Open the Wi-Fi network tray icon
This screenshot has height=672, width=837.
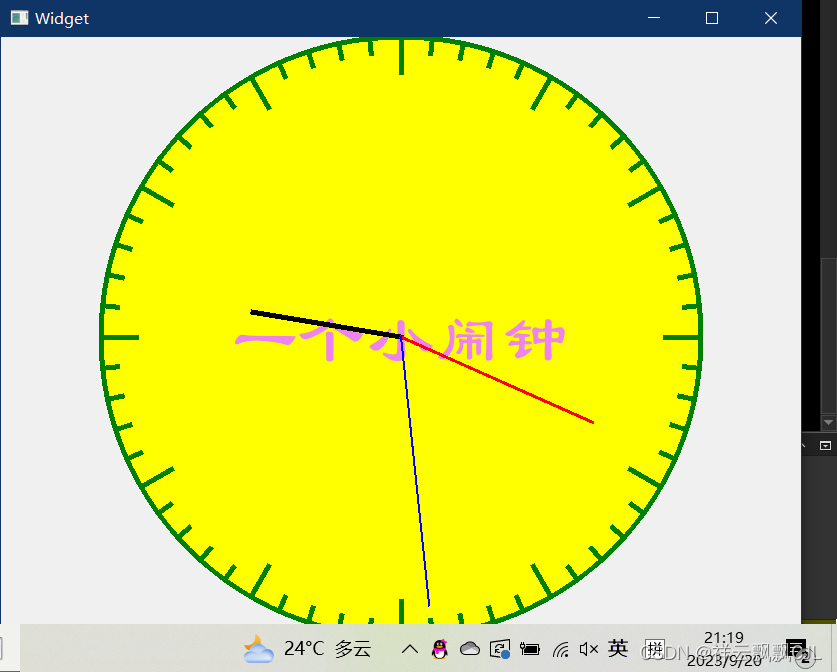tap(560, 650)
